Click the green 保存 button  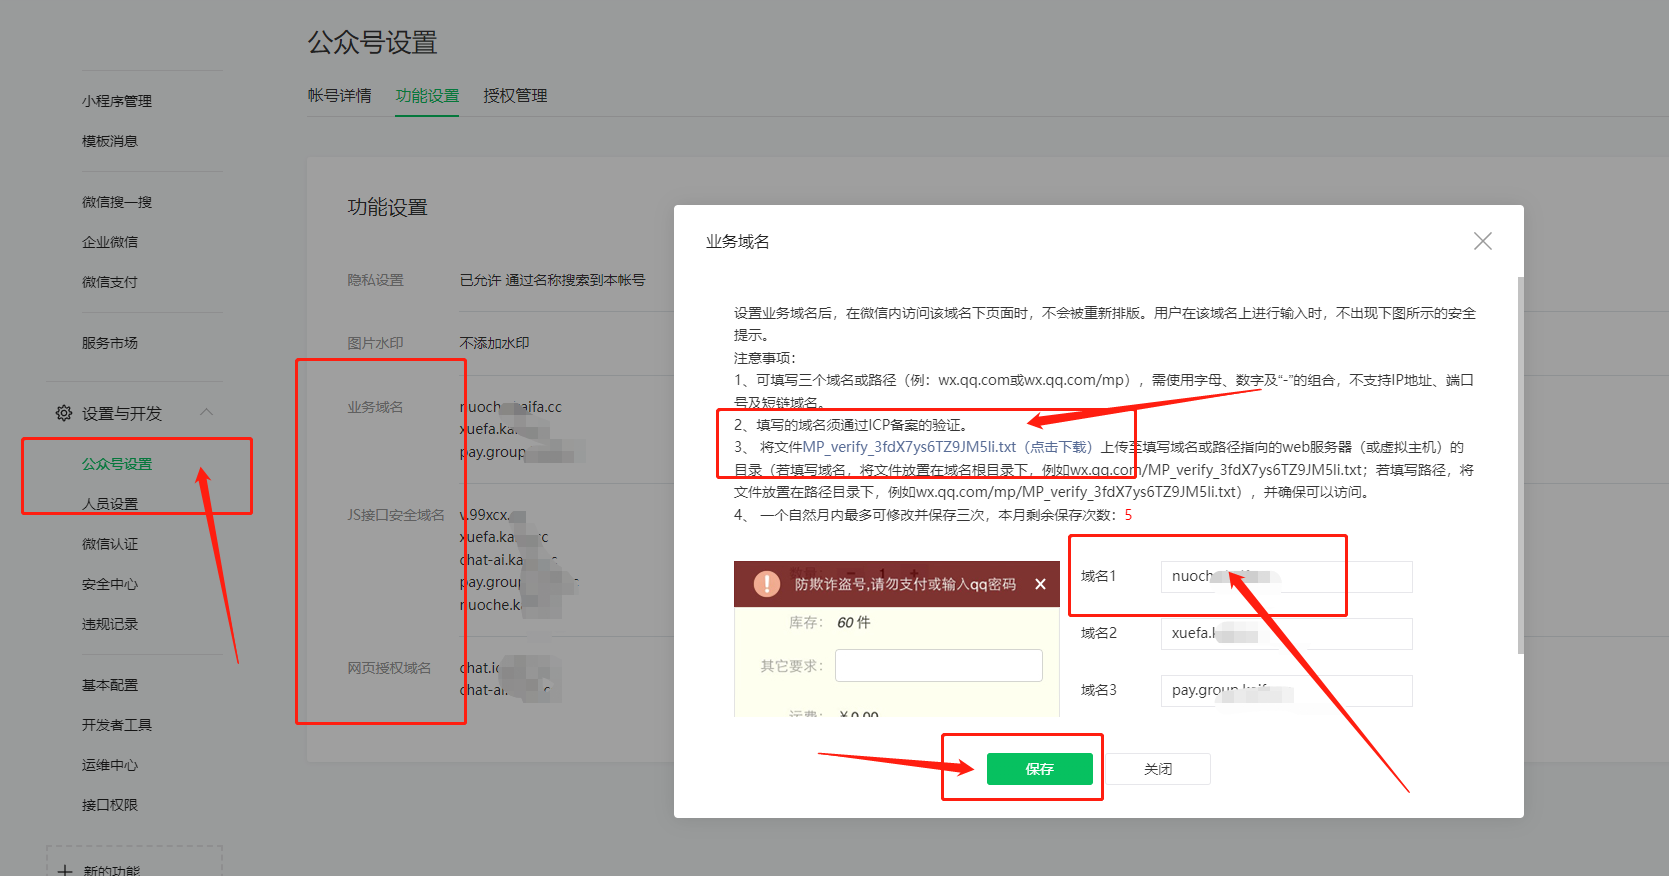click(1039, 769)
